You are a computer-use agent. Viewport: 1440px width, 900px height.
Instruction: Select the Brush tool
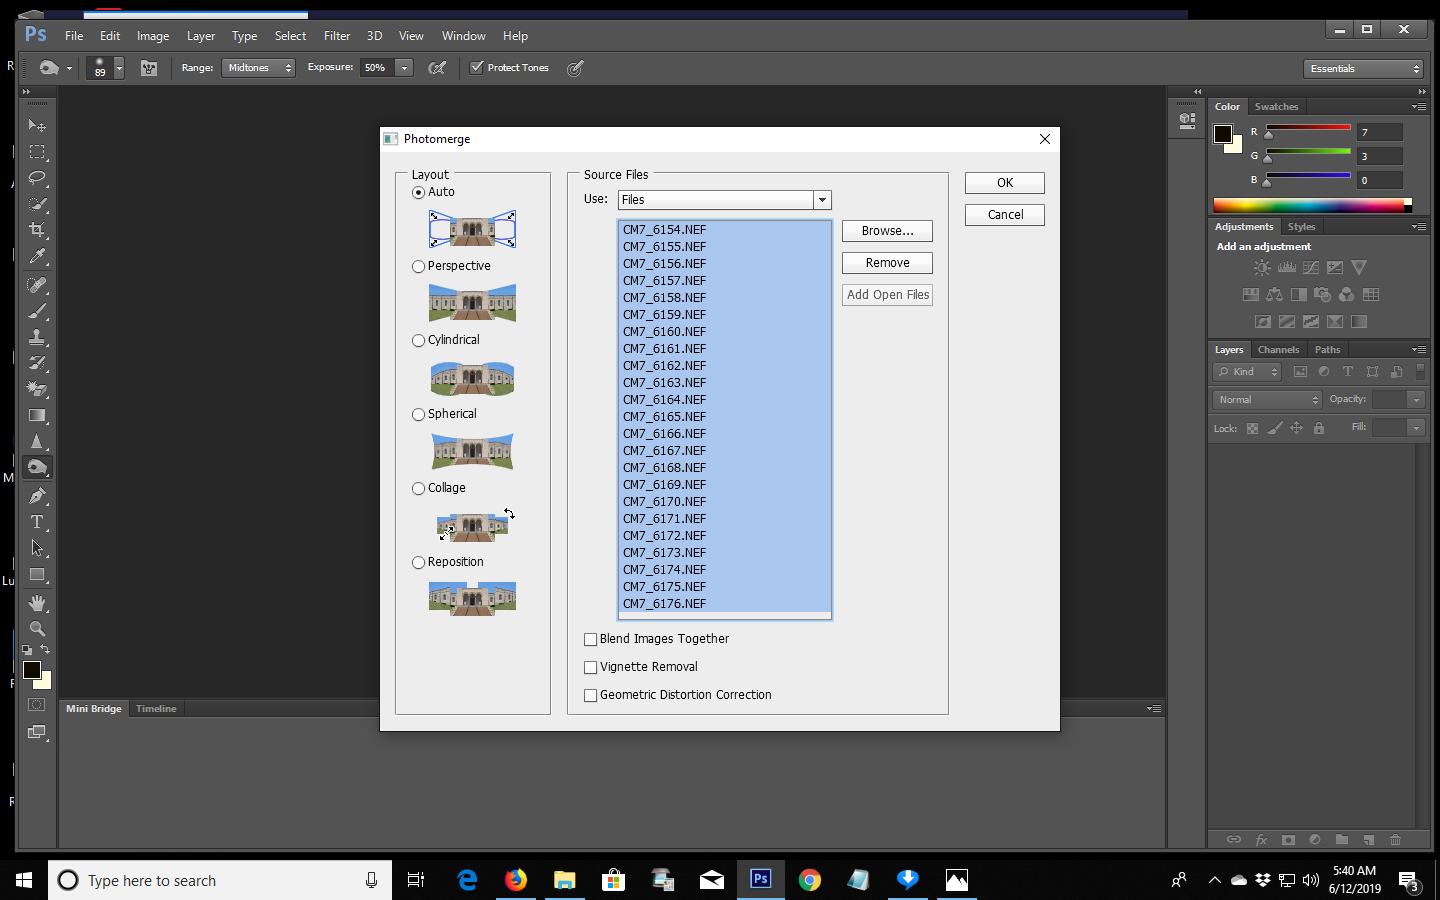[37, 311]
